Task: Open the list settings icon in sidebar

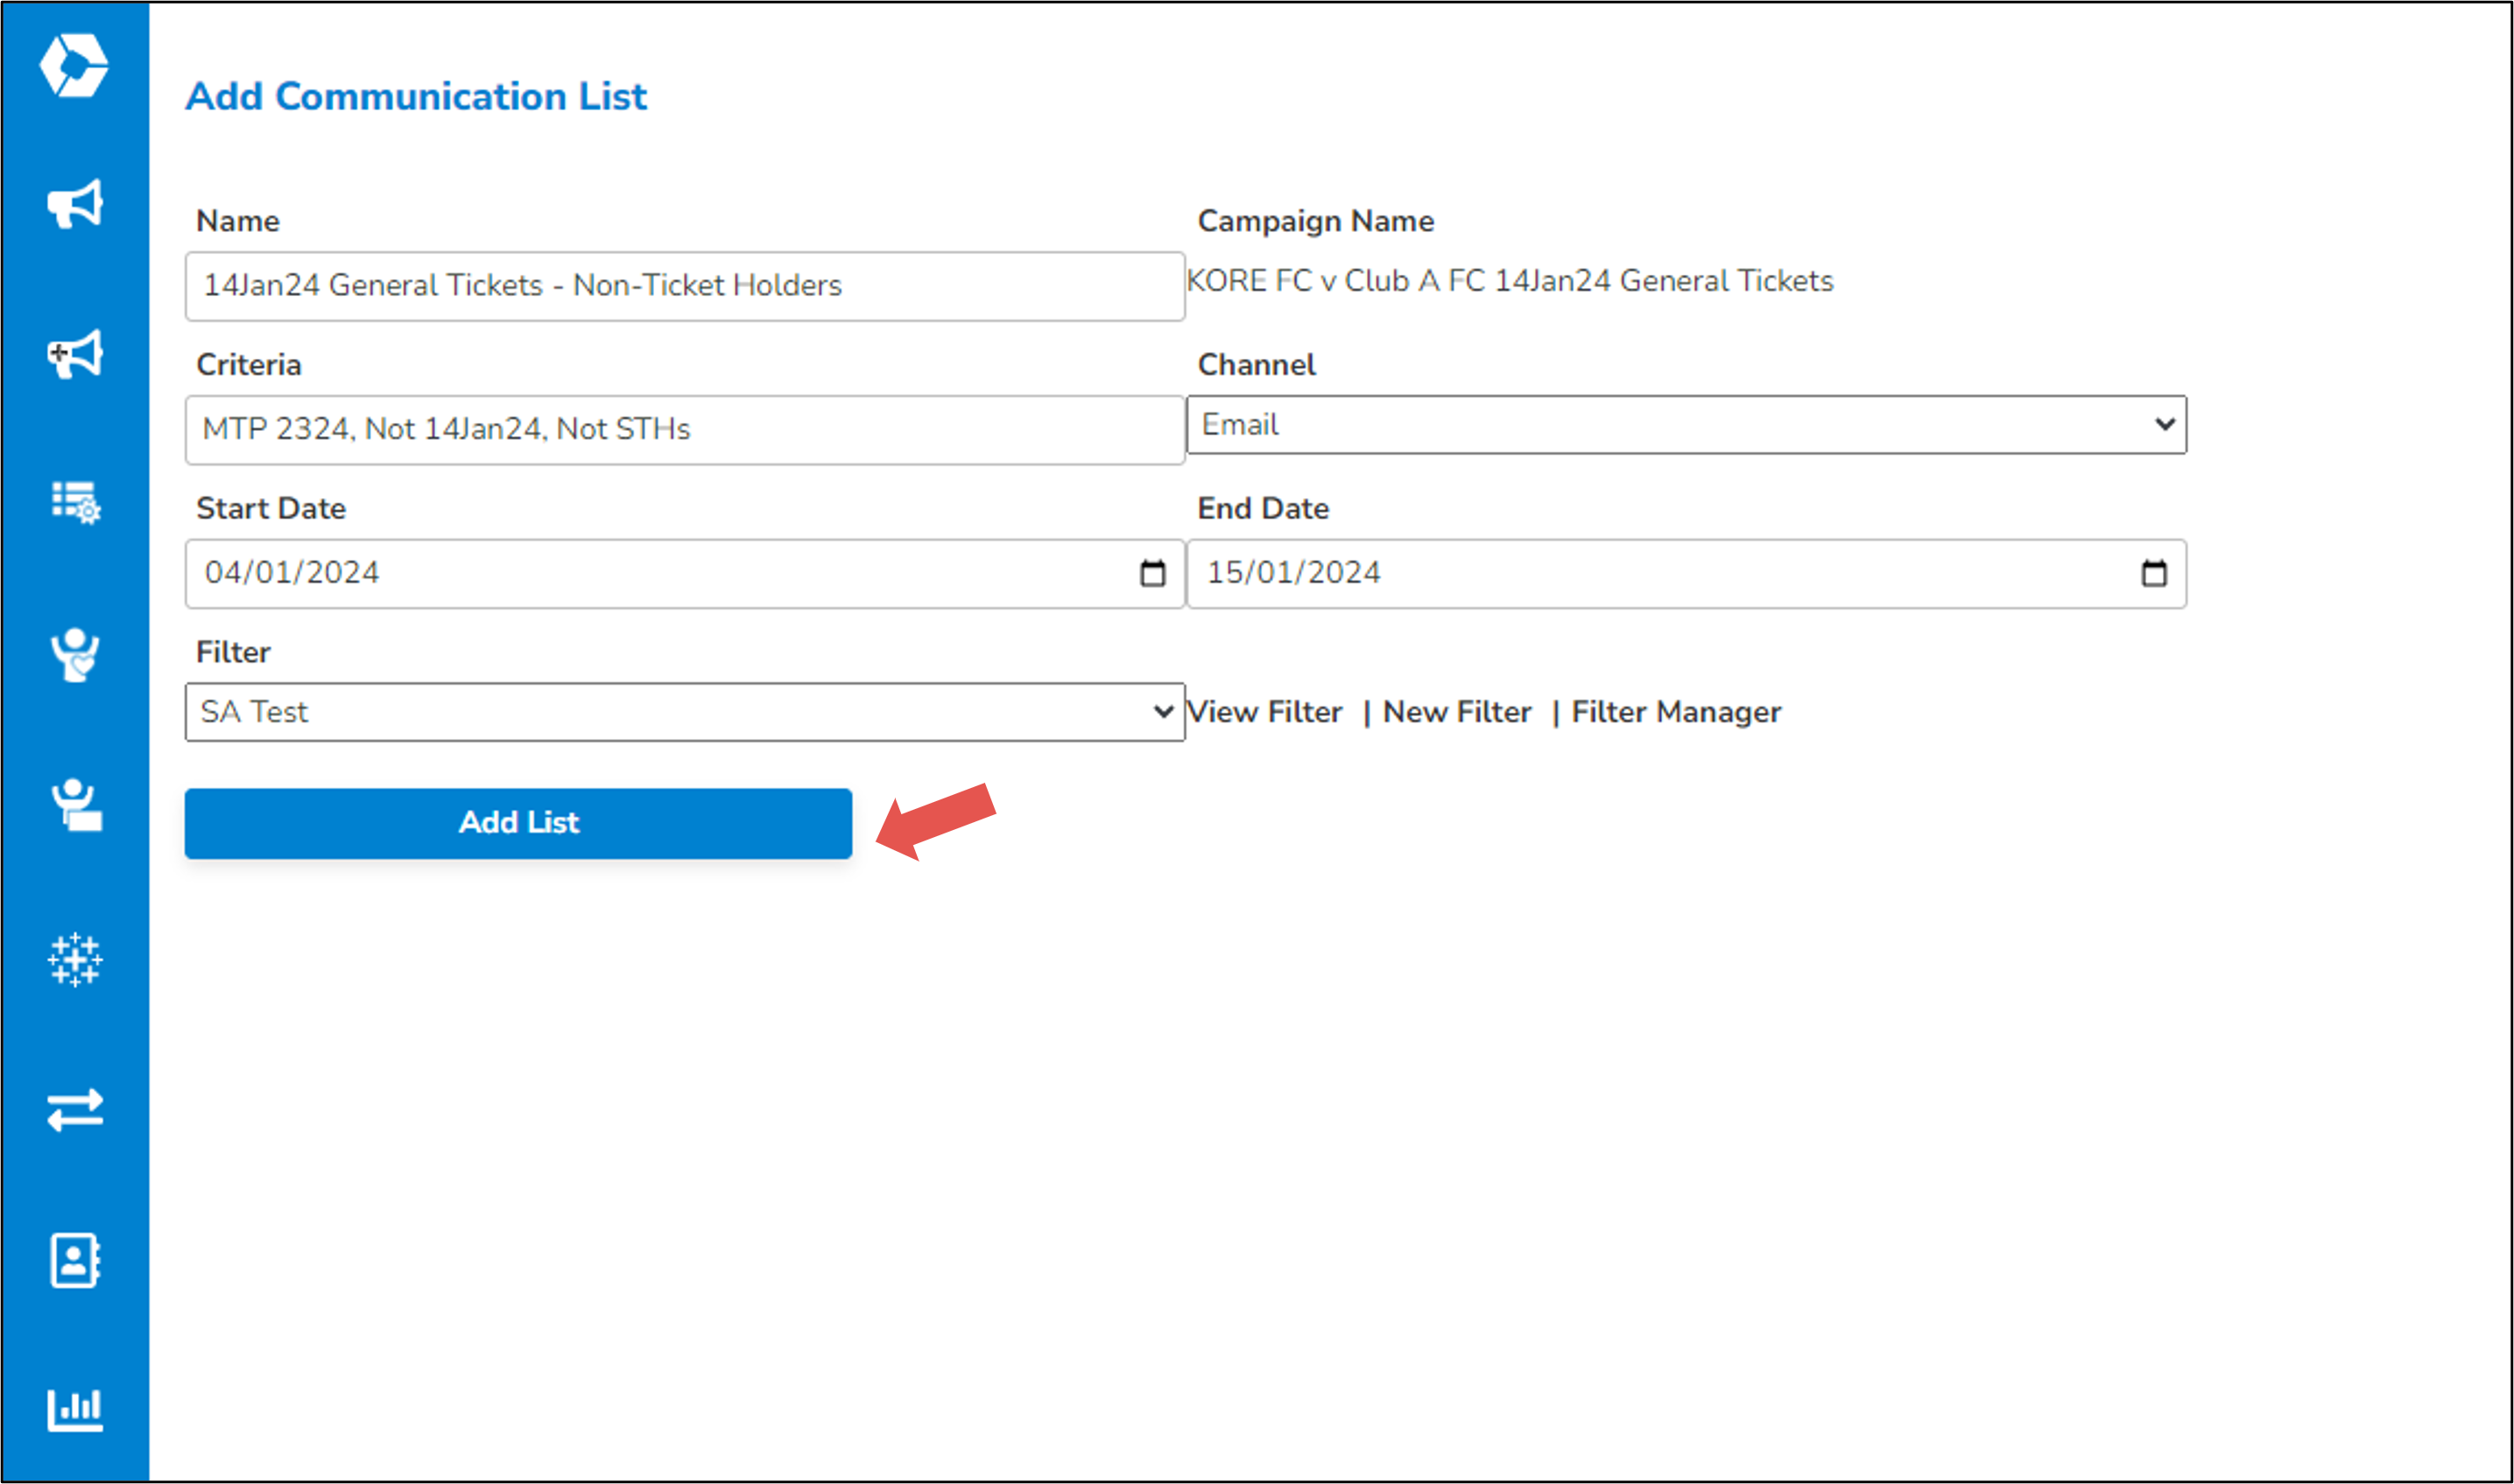Action: pos(76,503)
